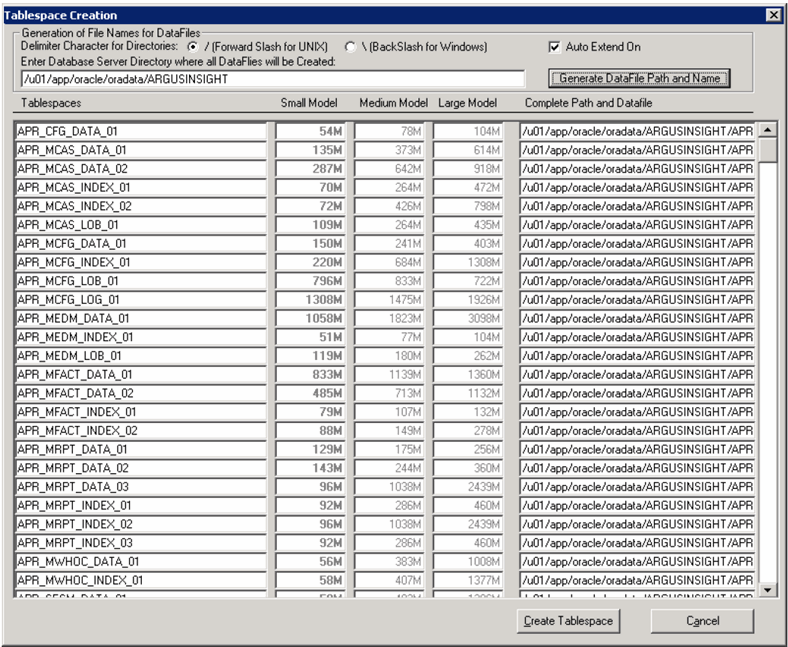Image resolution: width=788 pixels, height=647 pixels.
Task: Select BackSlash for Windows delimiter
Action: 350,47
